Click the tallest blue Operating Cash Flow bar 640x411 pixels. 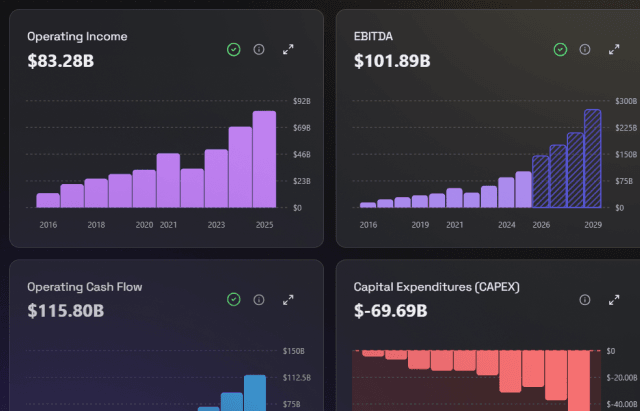coord(255,393)
